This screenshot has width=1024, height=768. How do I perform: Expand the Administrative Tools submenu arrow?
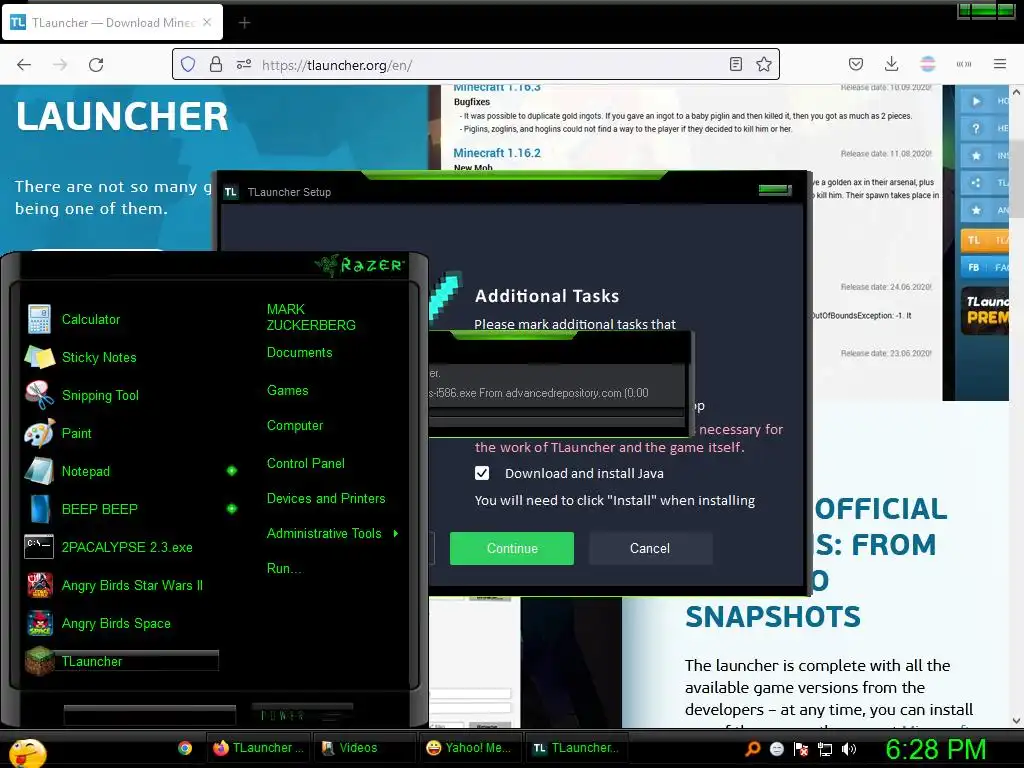coord(396,534)
